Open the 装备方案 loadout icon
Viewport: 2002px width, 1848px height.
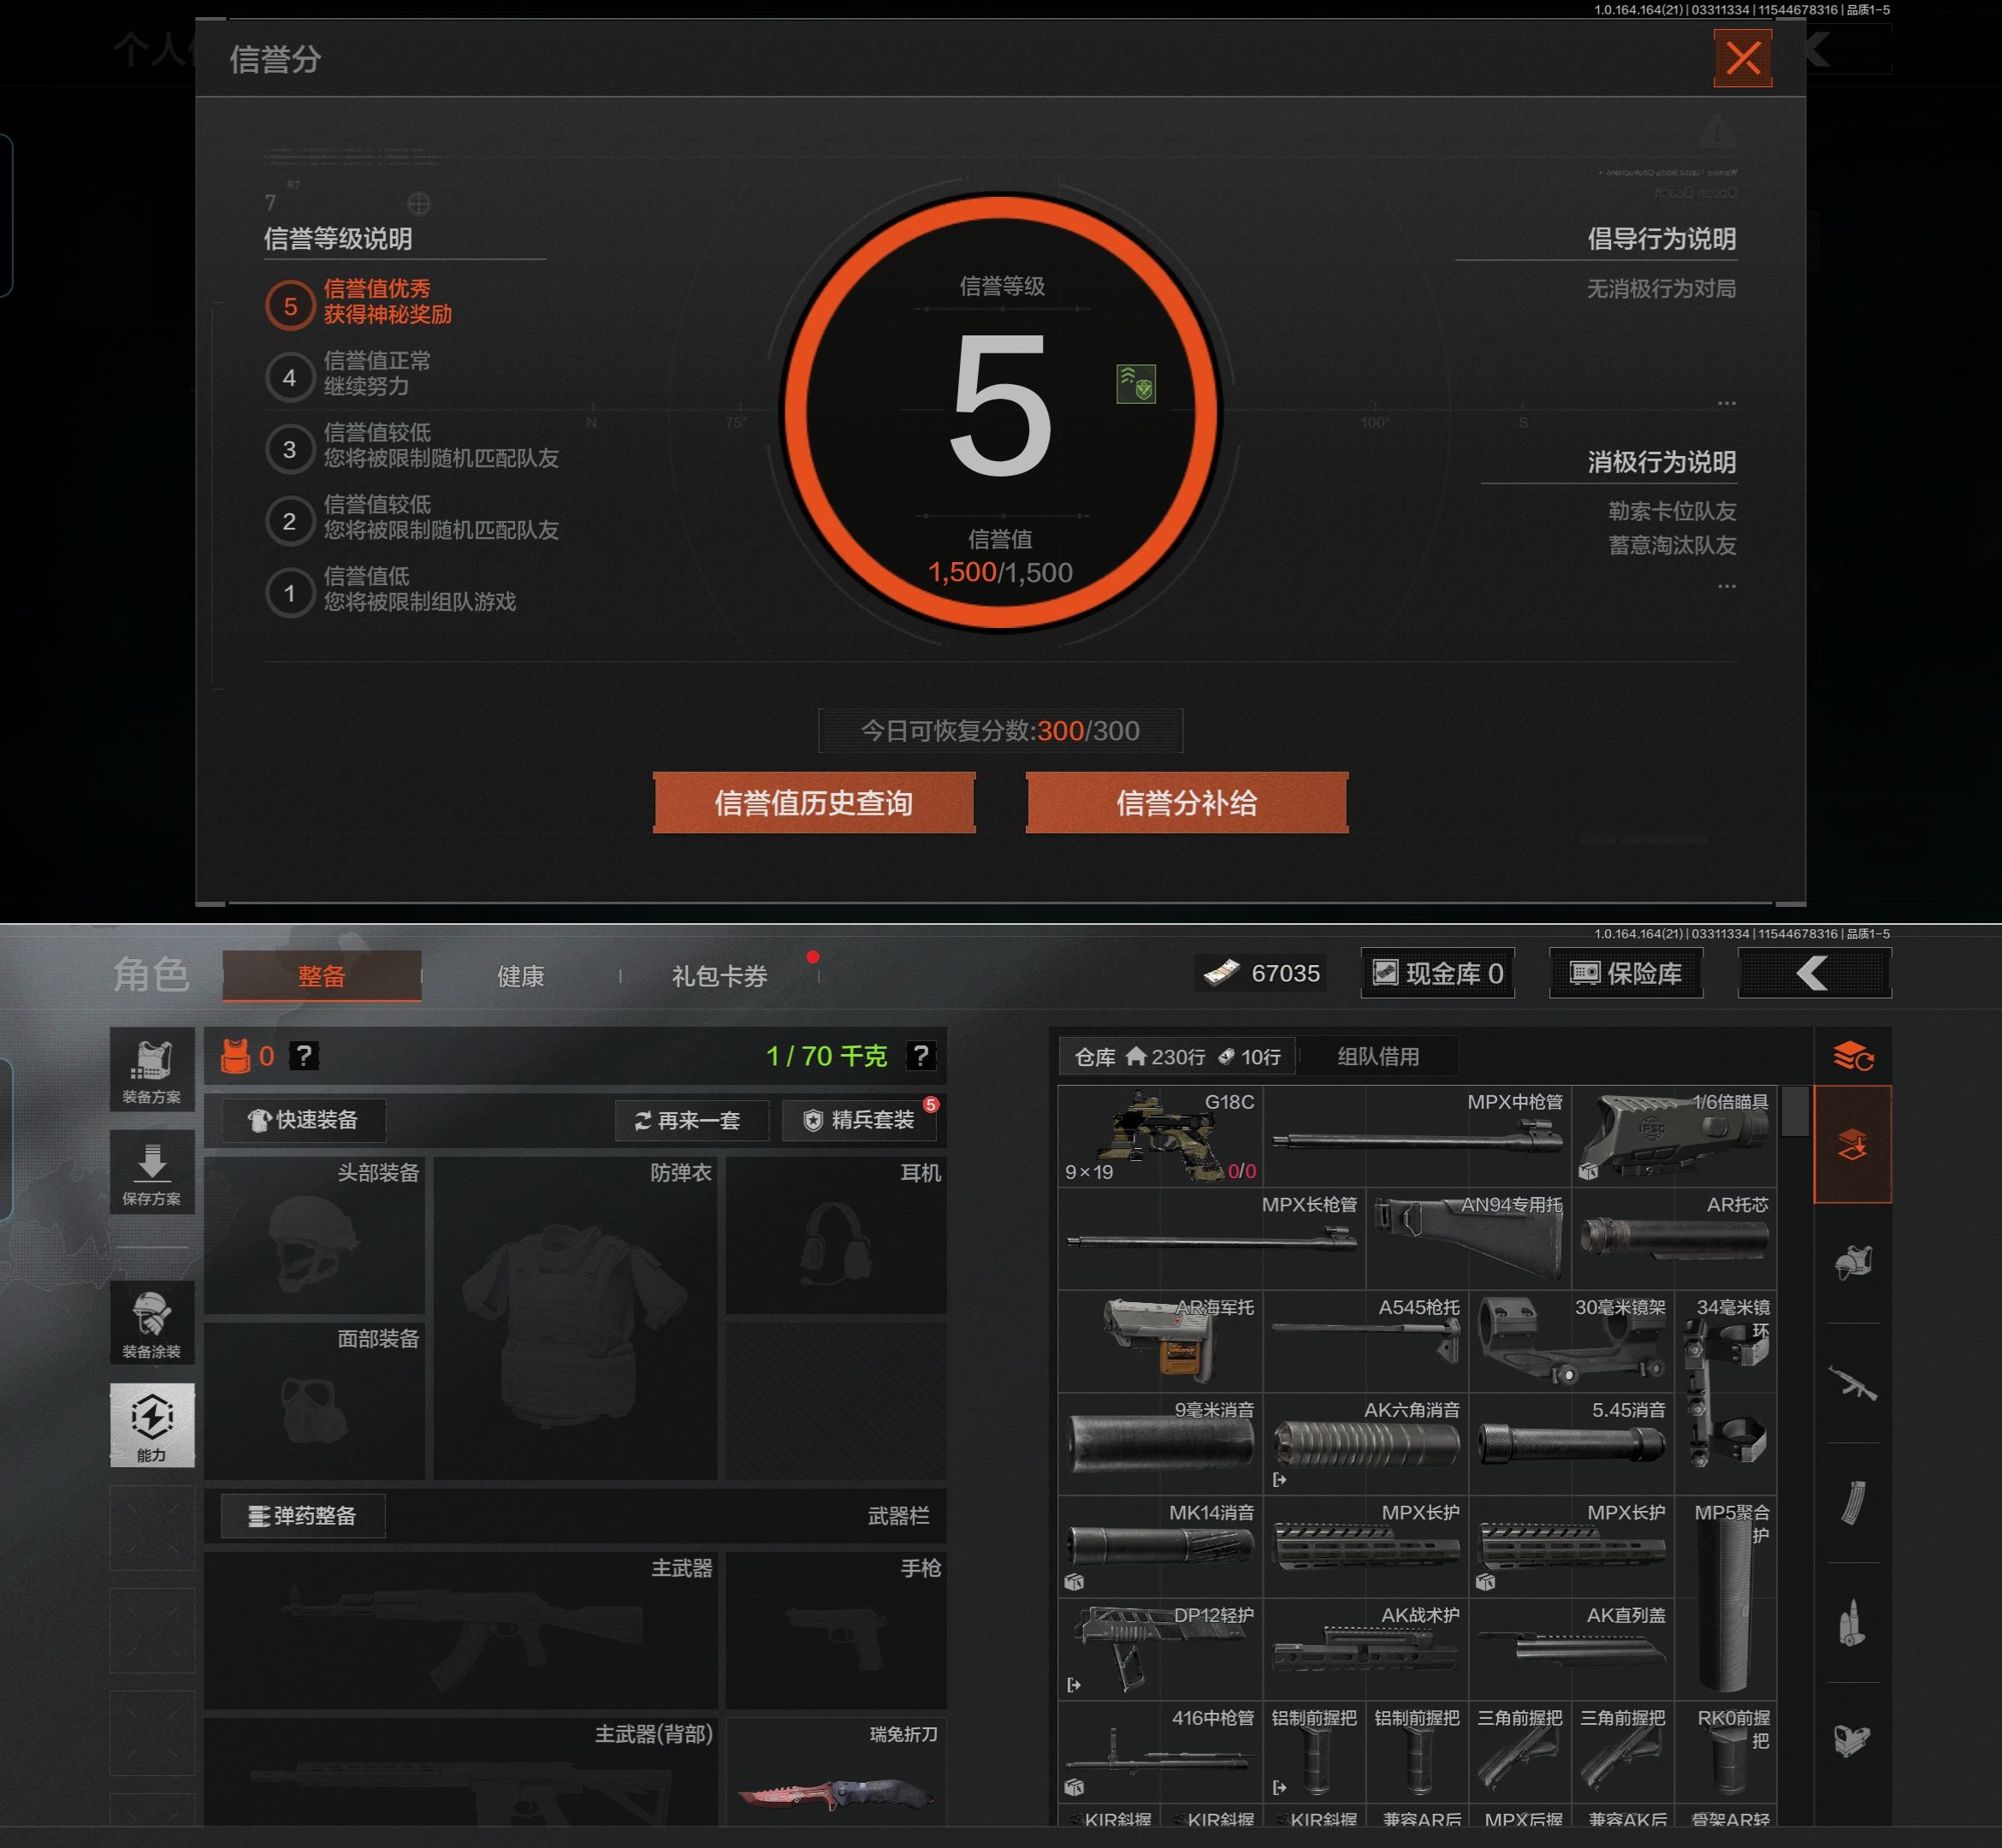tap(152, 1071)
